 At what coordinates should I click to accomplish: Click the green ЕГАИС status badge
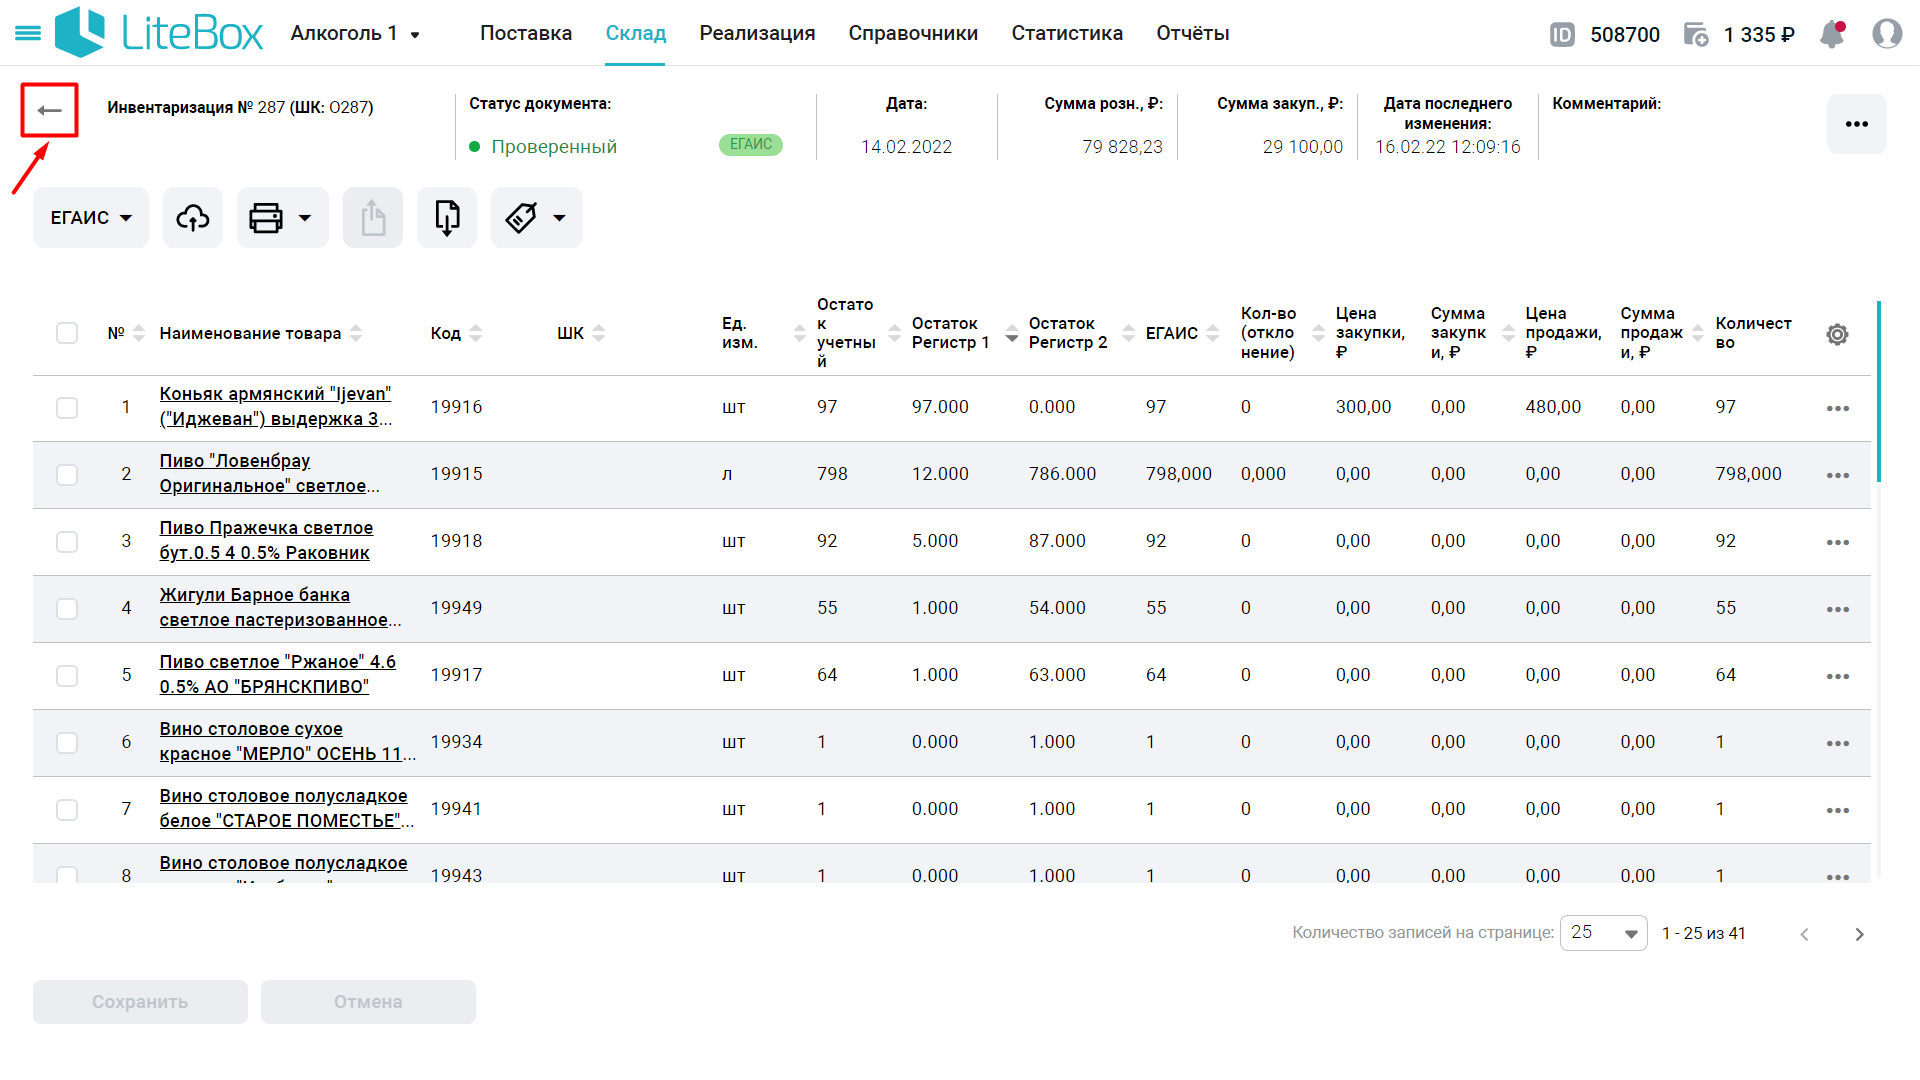coord(751,145)
